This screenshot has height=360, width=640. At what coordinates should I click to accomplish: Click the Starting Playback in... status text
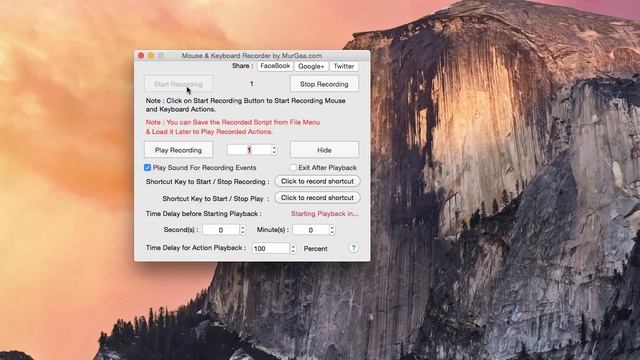pyautogui.click(x=325, y=213)
